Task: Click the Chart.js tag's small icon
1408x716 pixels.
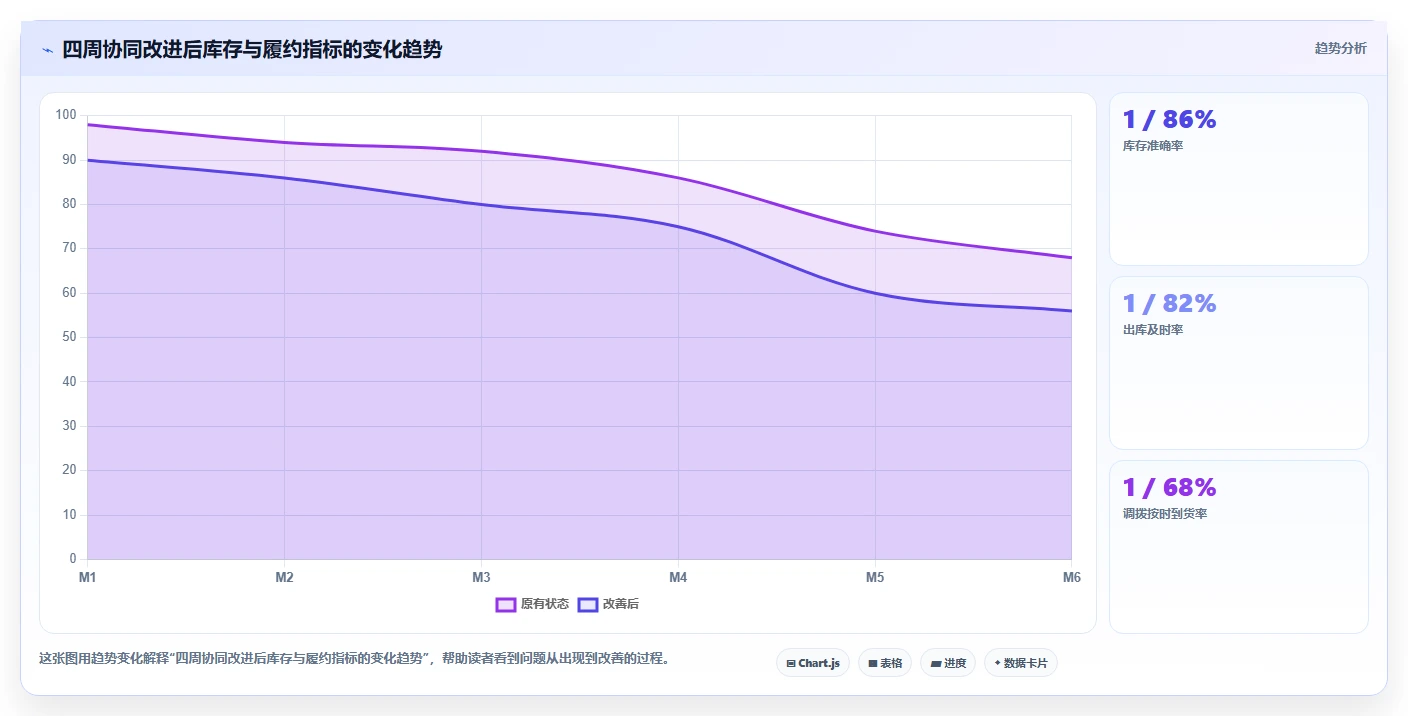Action: [791, 663]
